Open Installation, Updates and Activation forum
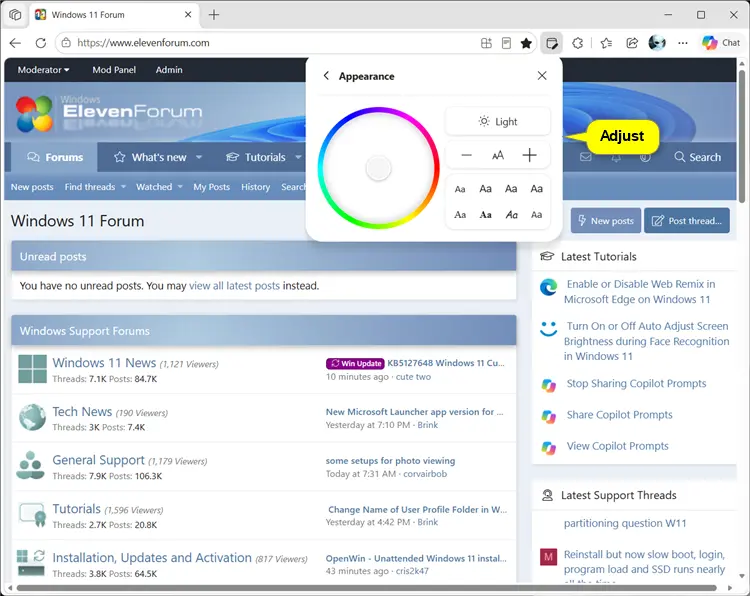Screen dimensions: 750x596 pos(152,558)
